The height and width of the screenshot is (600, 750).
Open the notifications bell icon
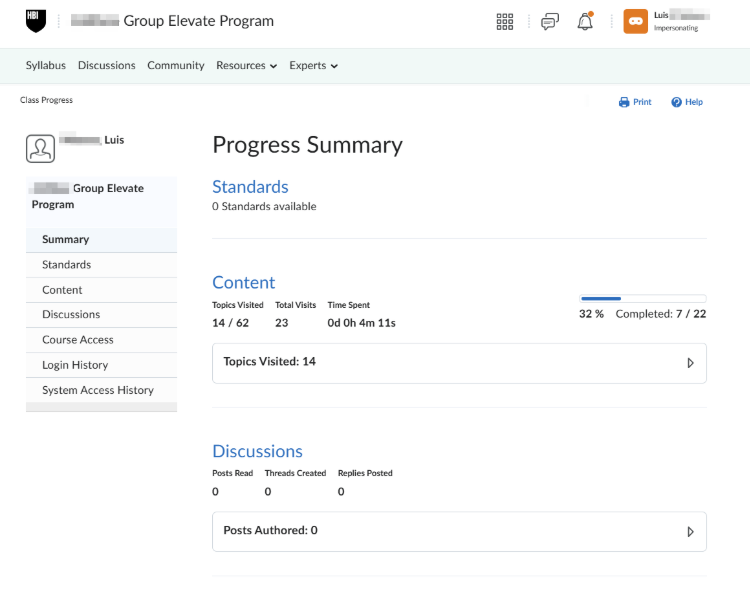pos(585,22)
